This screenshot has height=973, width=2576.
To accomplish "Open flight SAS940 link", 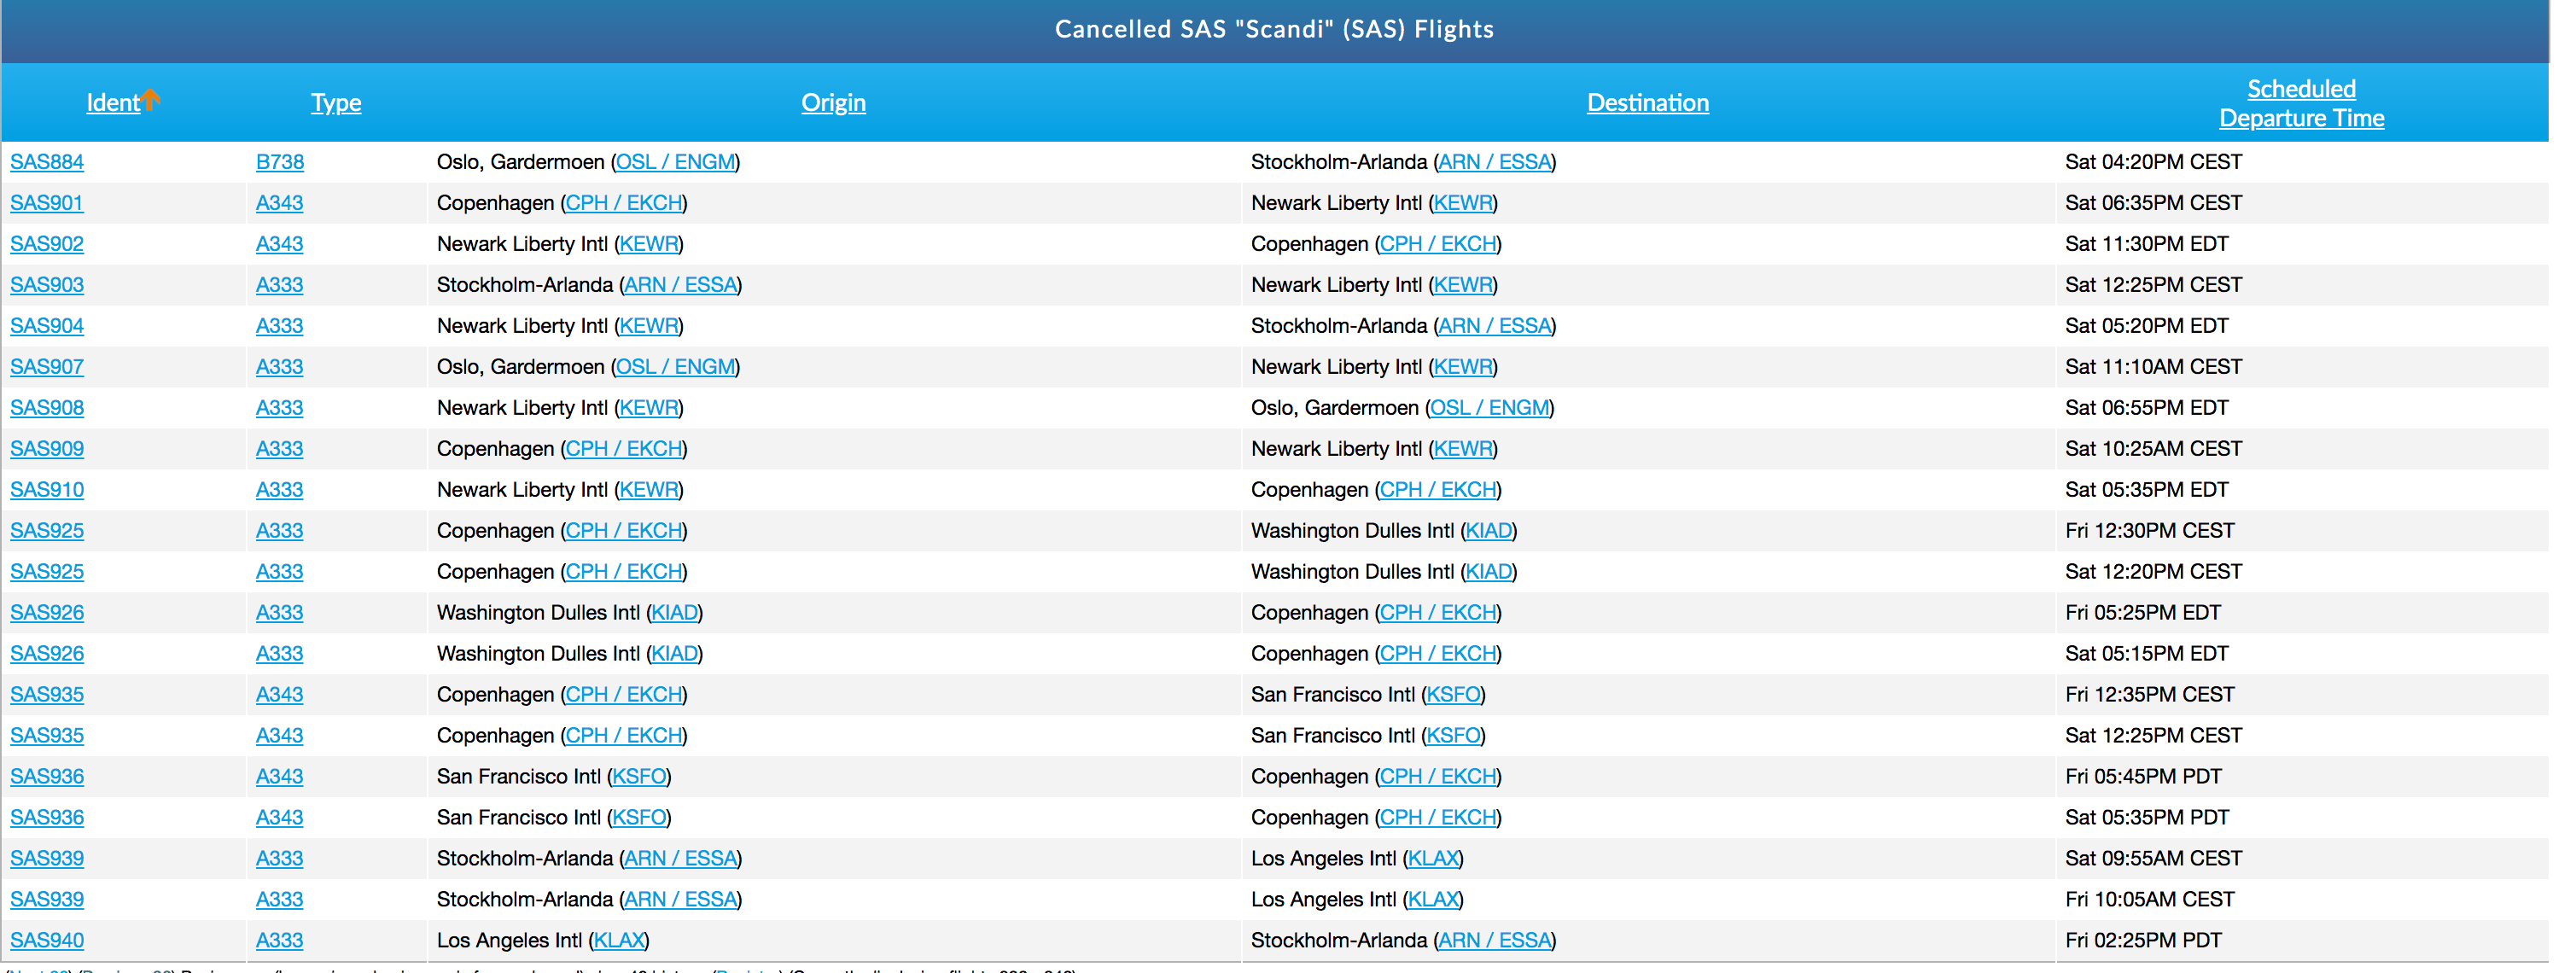I will [46, 941].
